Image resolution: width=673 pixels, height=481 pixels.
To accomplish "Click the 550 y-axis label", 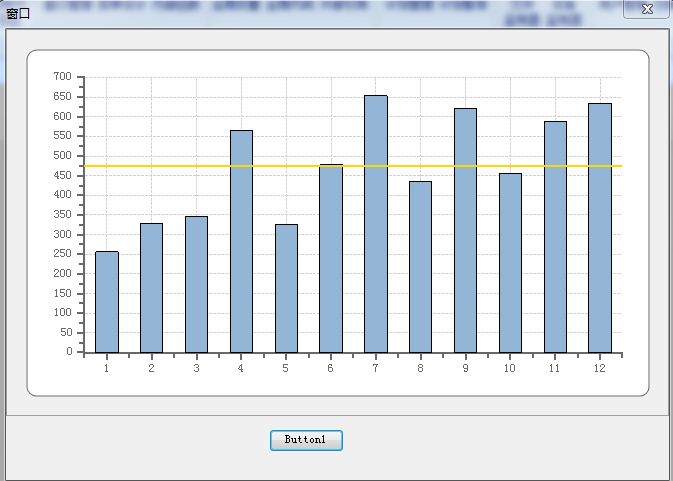I will tap(63, 136).
